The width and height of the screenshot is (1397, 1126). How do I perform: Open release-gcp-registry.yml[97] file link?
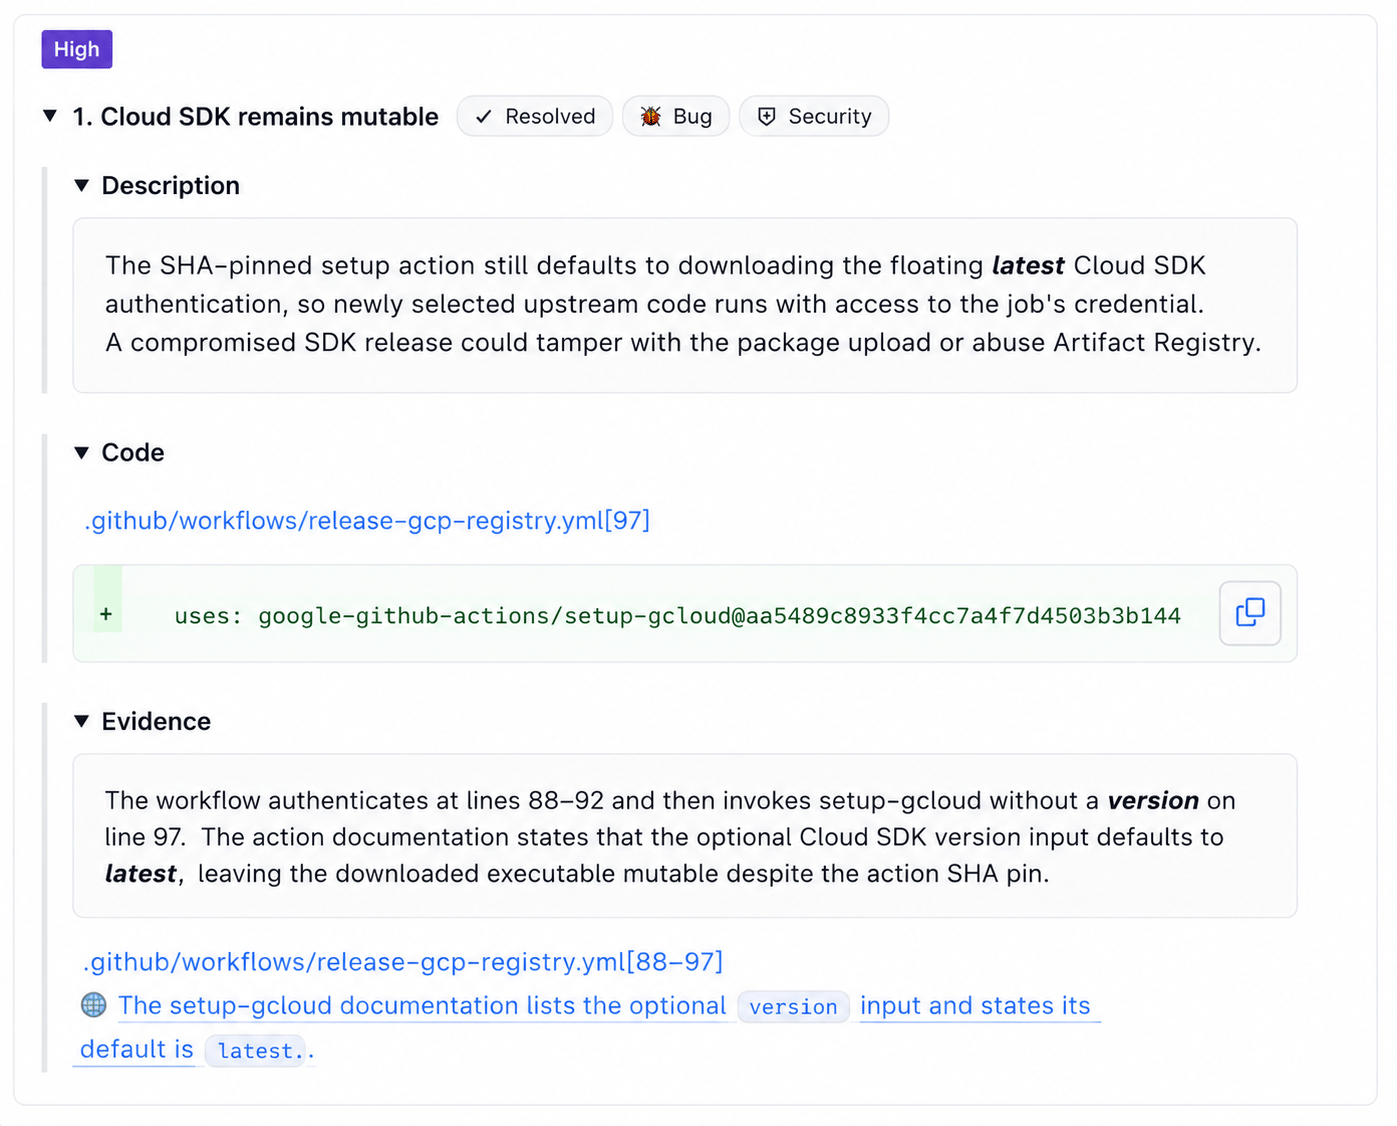coord(367,521)
